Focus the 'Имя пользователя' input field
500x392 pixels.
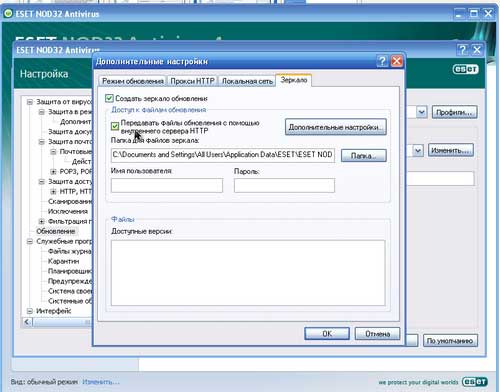[x=167, y=185]
